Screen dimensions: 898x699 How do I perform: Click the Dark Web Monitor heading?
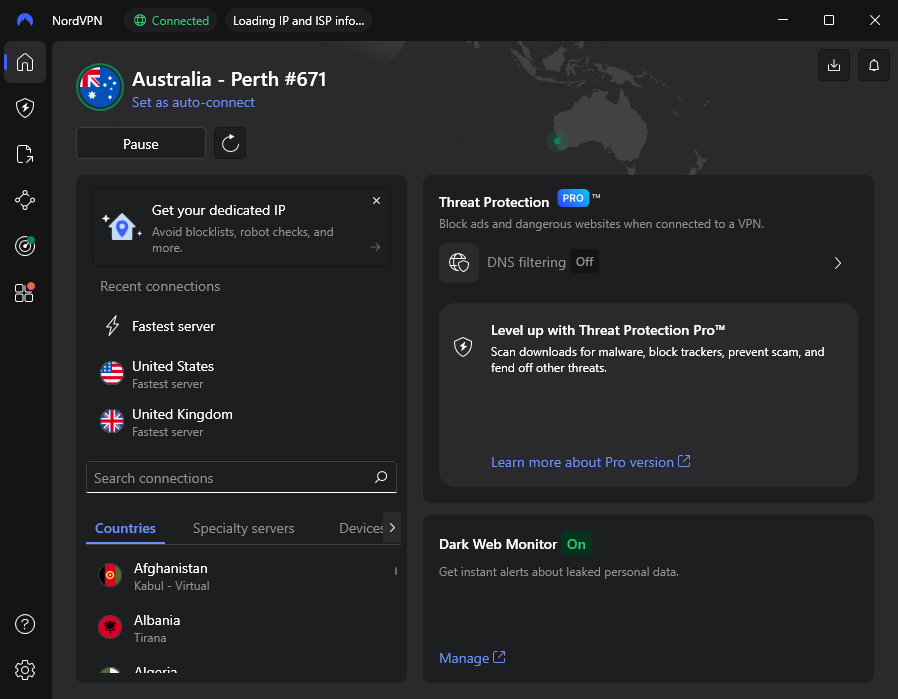[498, 544]
